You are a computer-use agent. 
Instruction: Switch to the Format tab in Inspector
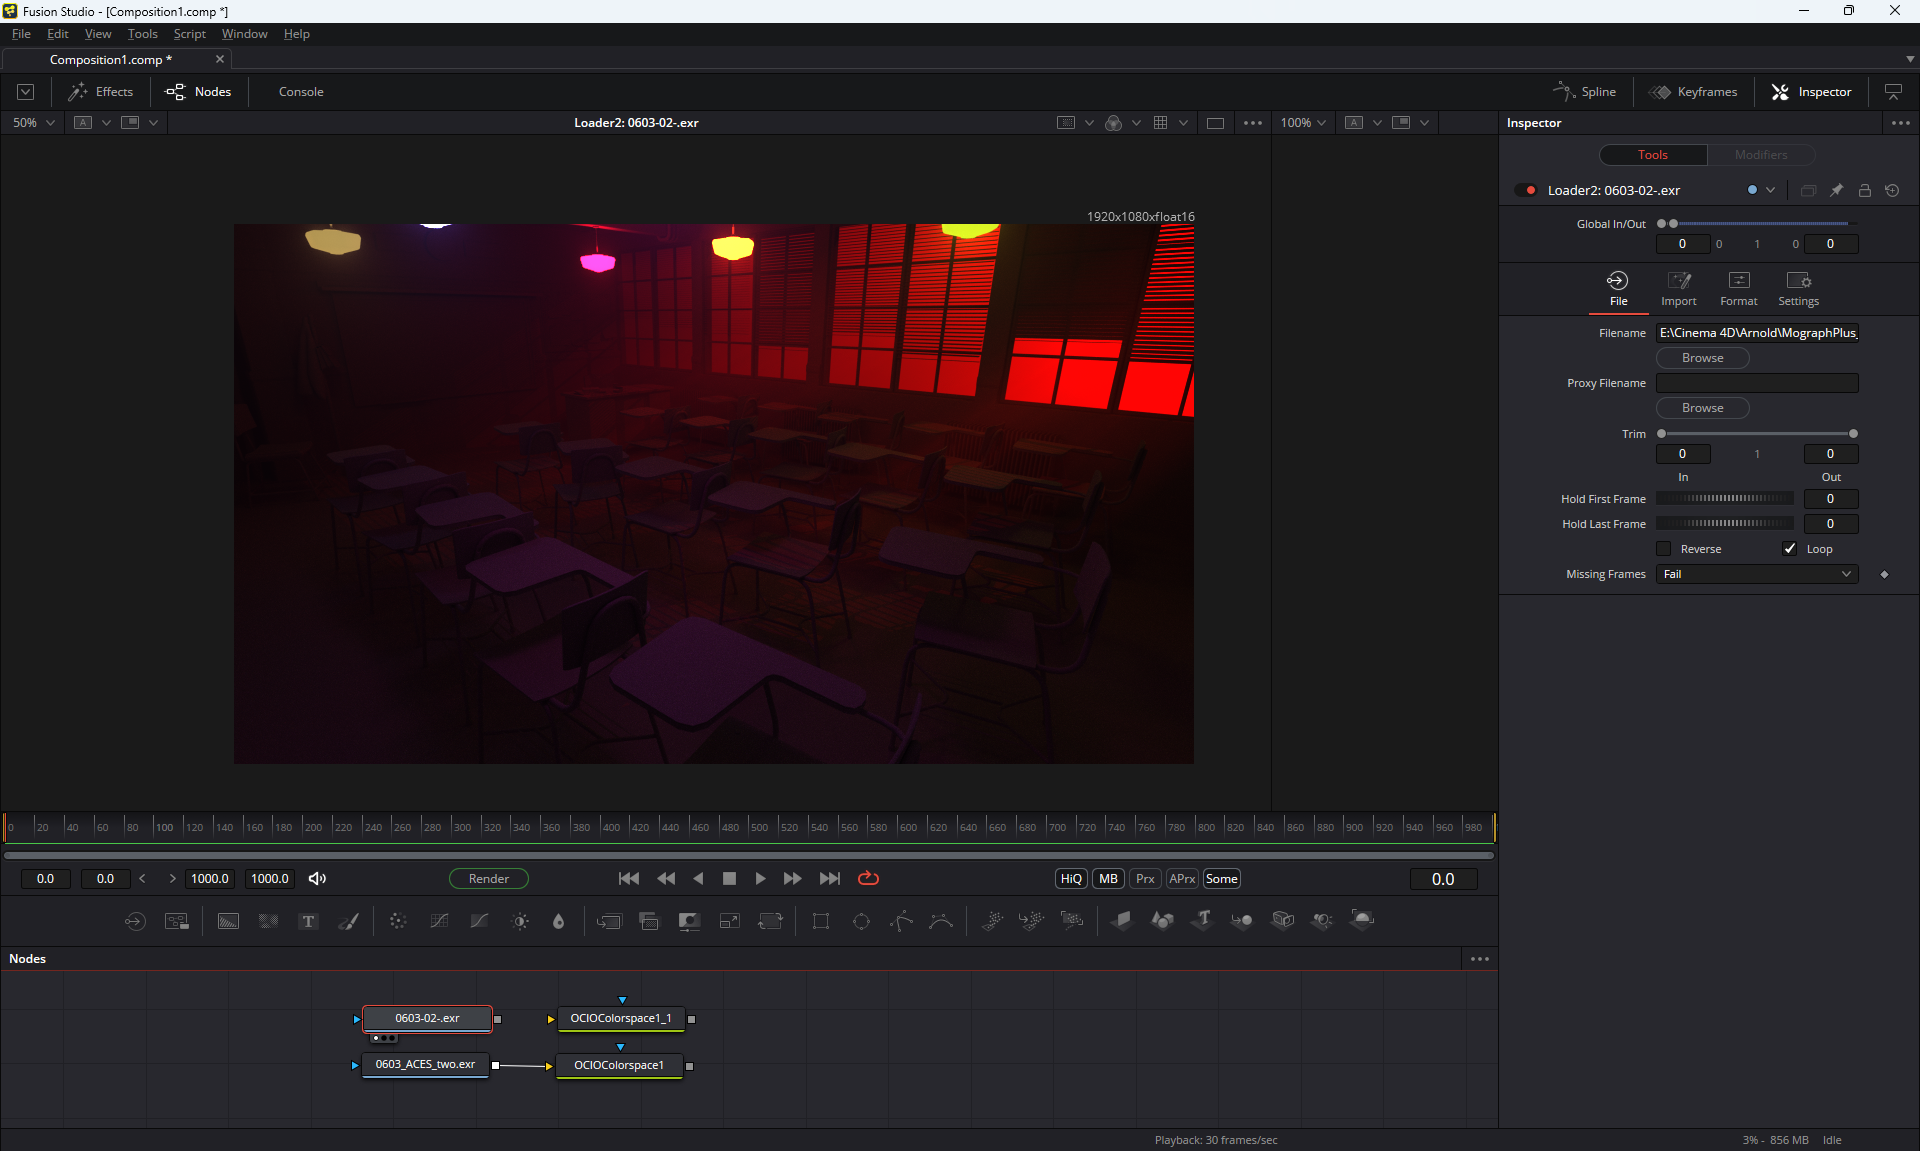pos(1738,288)
